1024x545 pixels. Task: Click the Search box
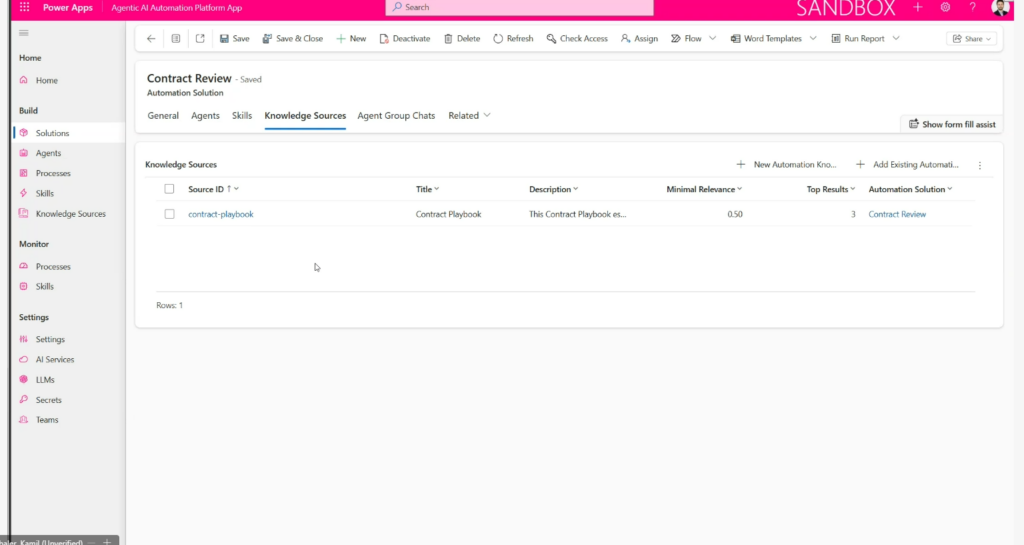point(519,7)
